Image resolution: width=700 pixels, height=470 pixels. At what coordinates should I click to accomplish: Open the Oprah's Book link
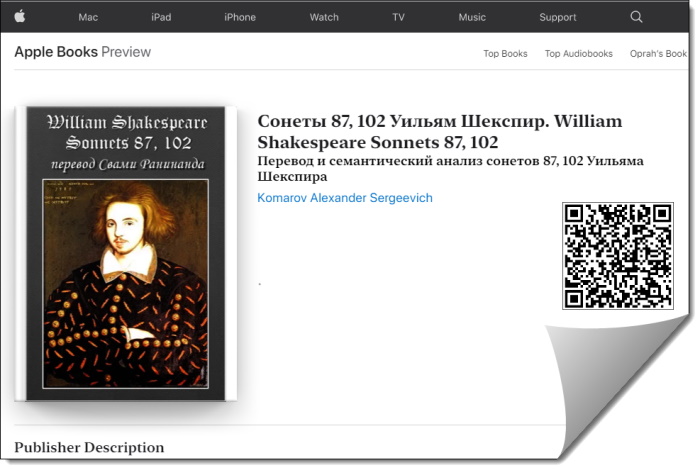(x=658, y=54)
